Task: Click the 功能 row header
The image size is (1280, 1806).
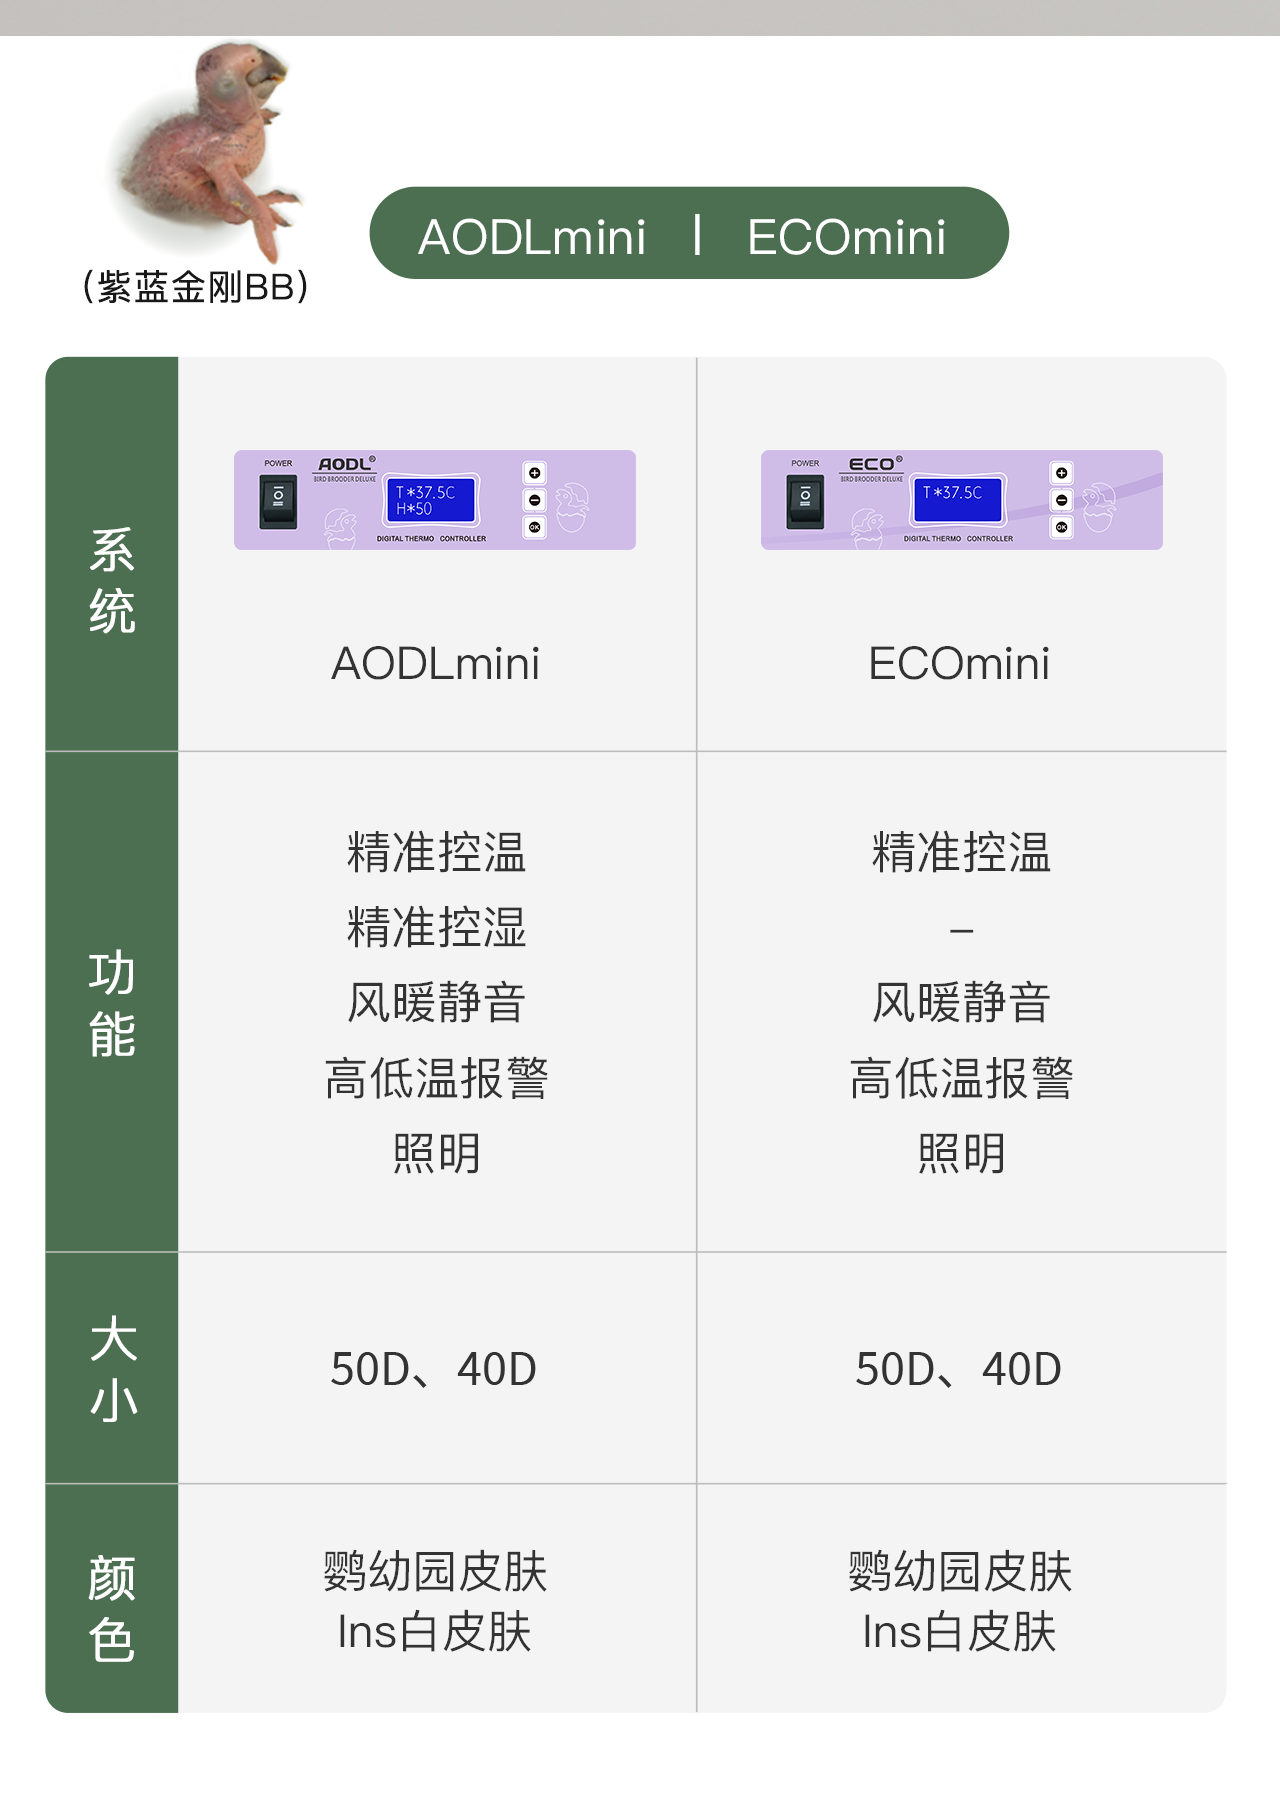Action: 112,1003
